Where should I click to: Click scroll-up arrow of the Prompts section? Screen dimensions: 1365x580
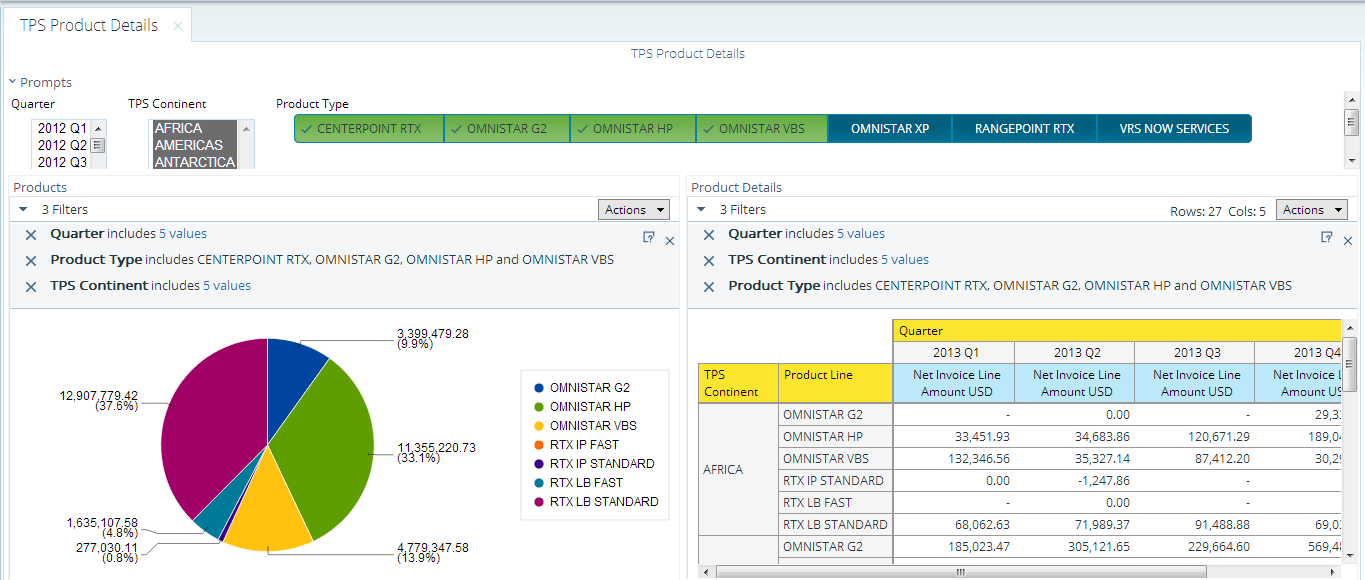point(1352,99)
